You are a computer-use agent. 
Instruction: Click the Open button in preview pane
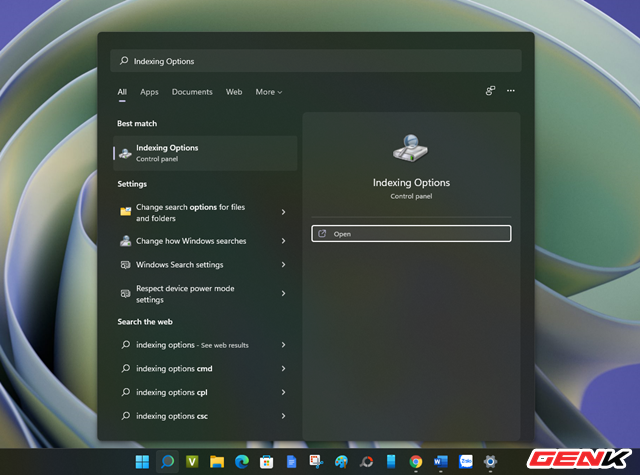click(411, 234)
